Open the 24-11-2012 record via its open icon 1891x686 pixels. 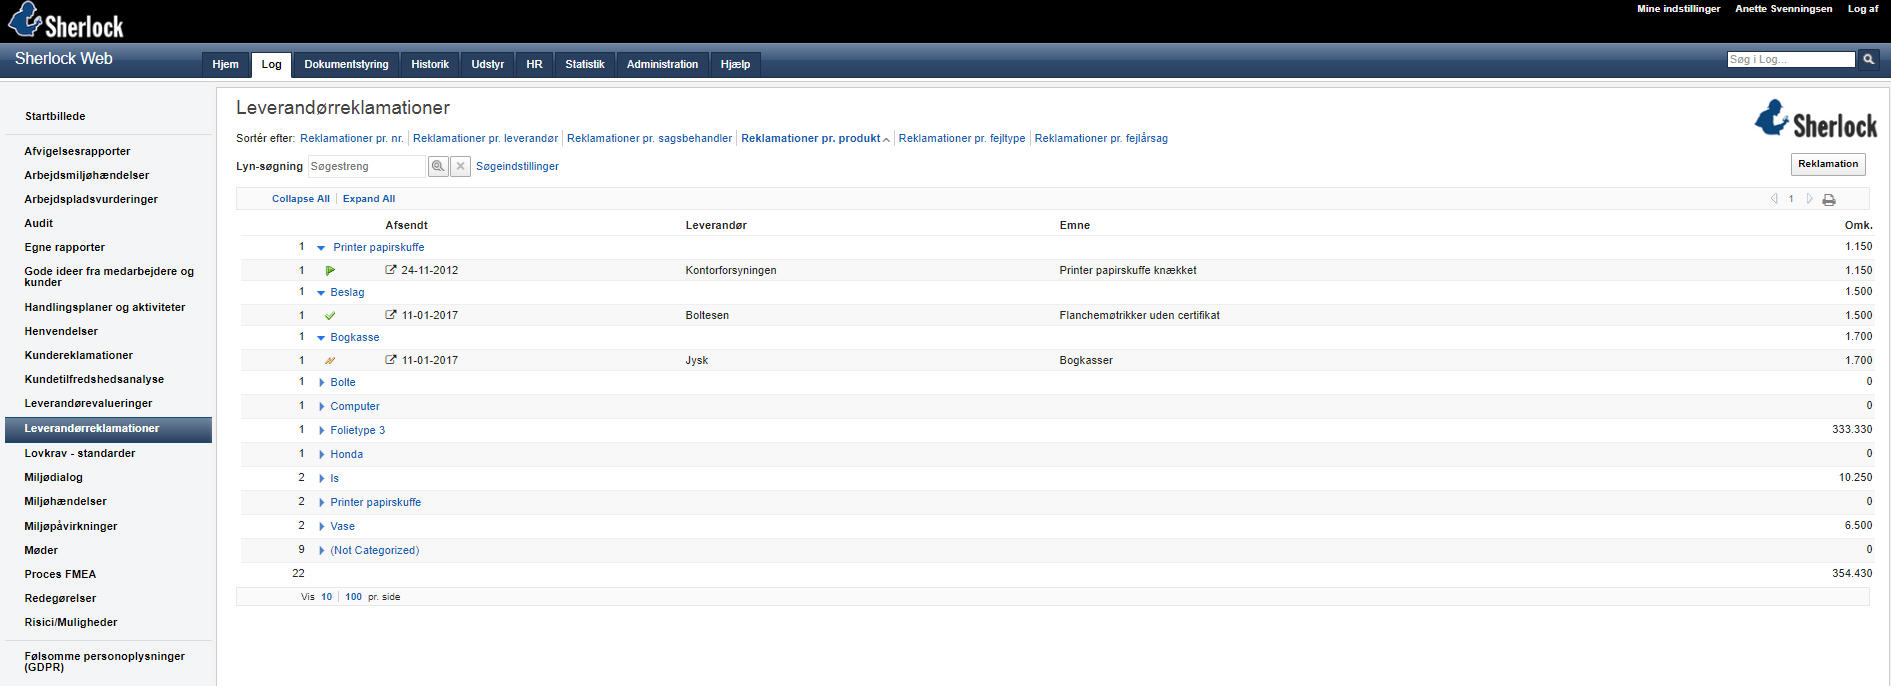(x=391, y=270)
